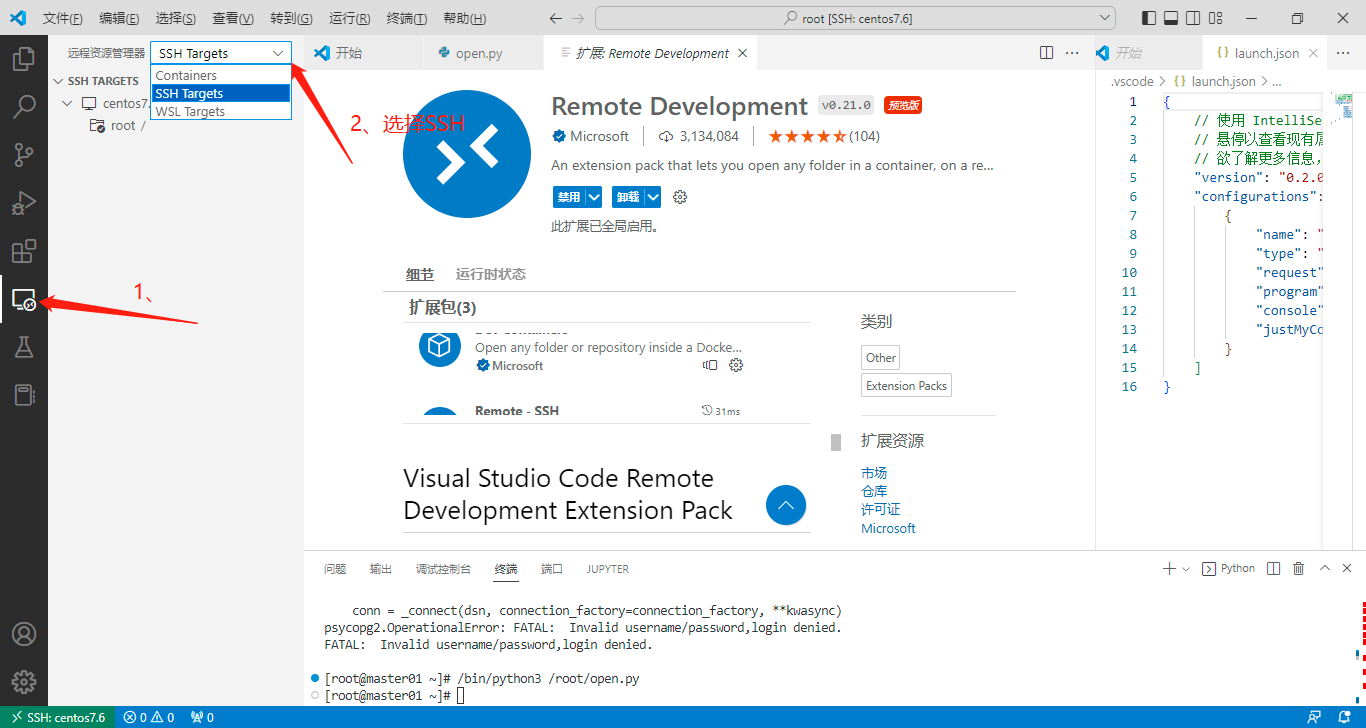Select the Python terminal entry
Screen dimensions: 1366x728
click(x=1228, y=568)
